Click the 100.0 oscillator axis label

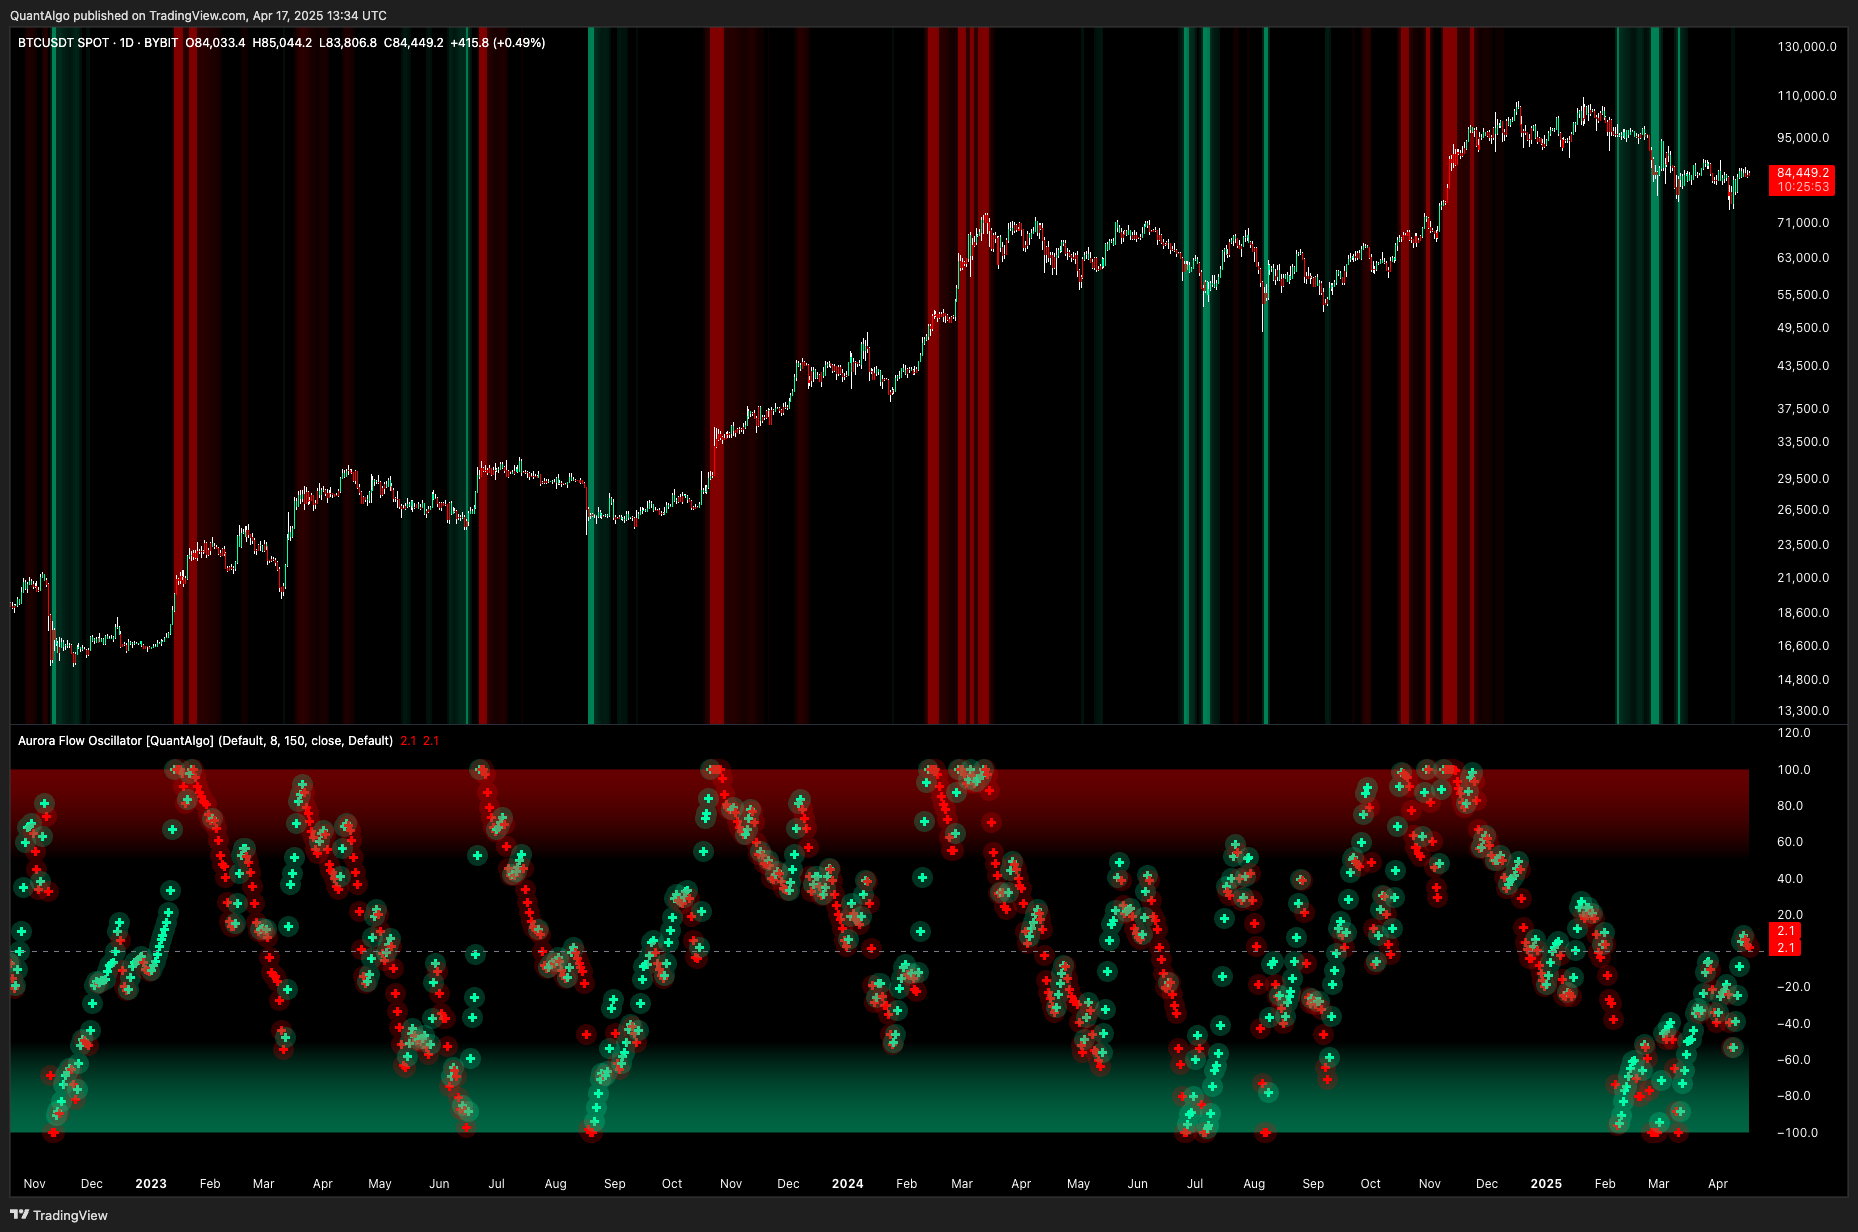(x=1794, y=770)
